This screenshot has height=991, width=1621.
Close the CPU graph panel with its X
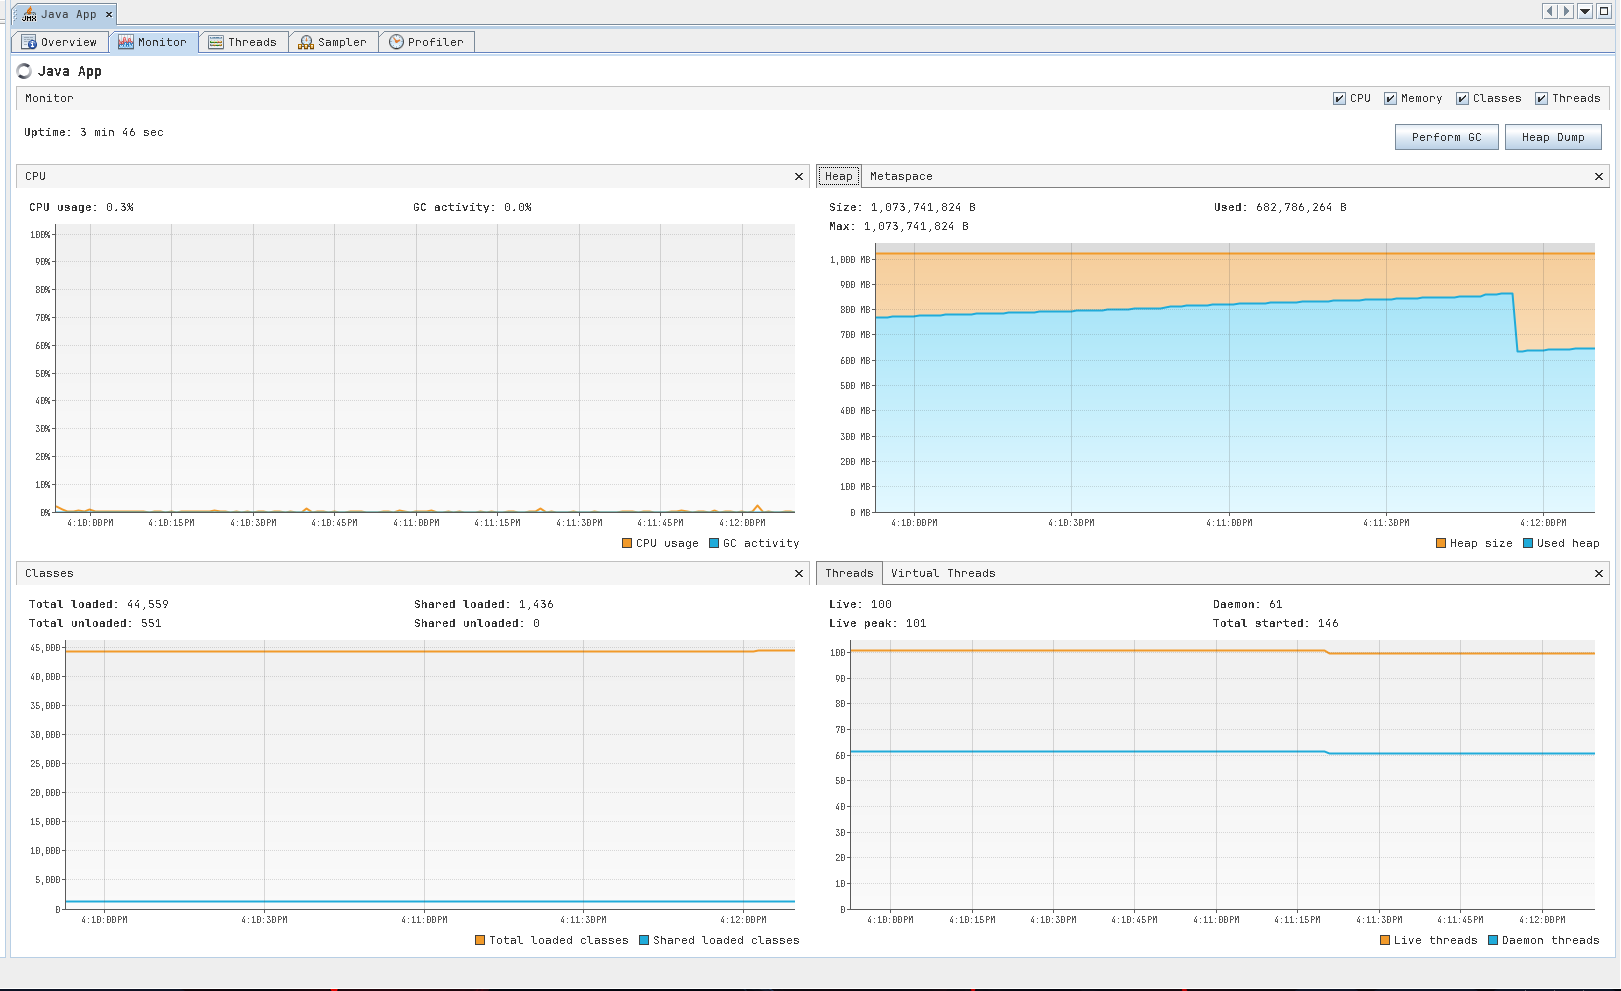point(798,176)
